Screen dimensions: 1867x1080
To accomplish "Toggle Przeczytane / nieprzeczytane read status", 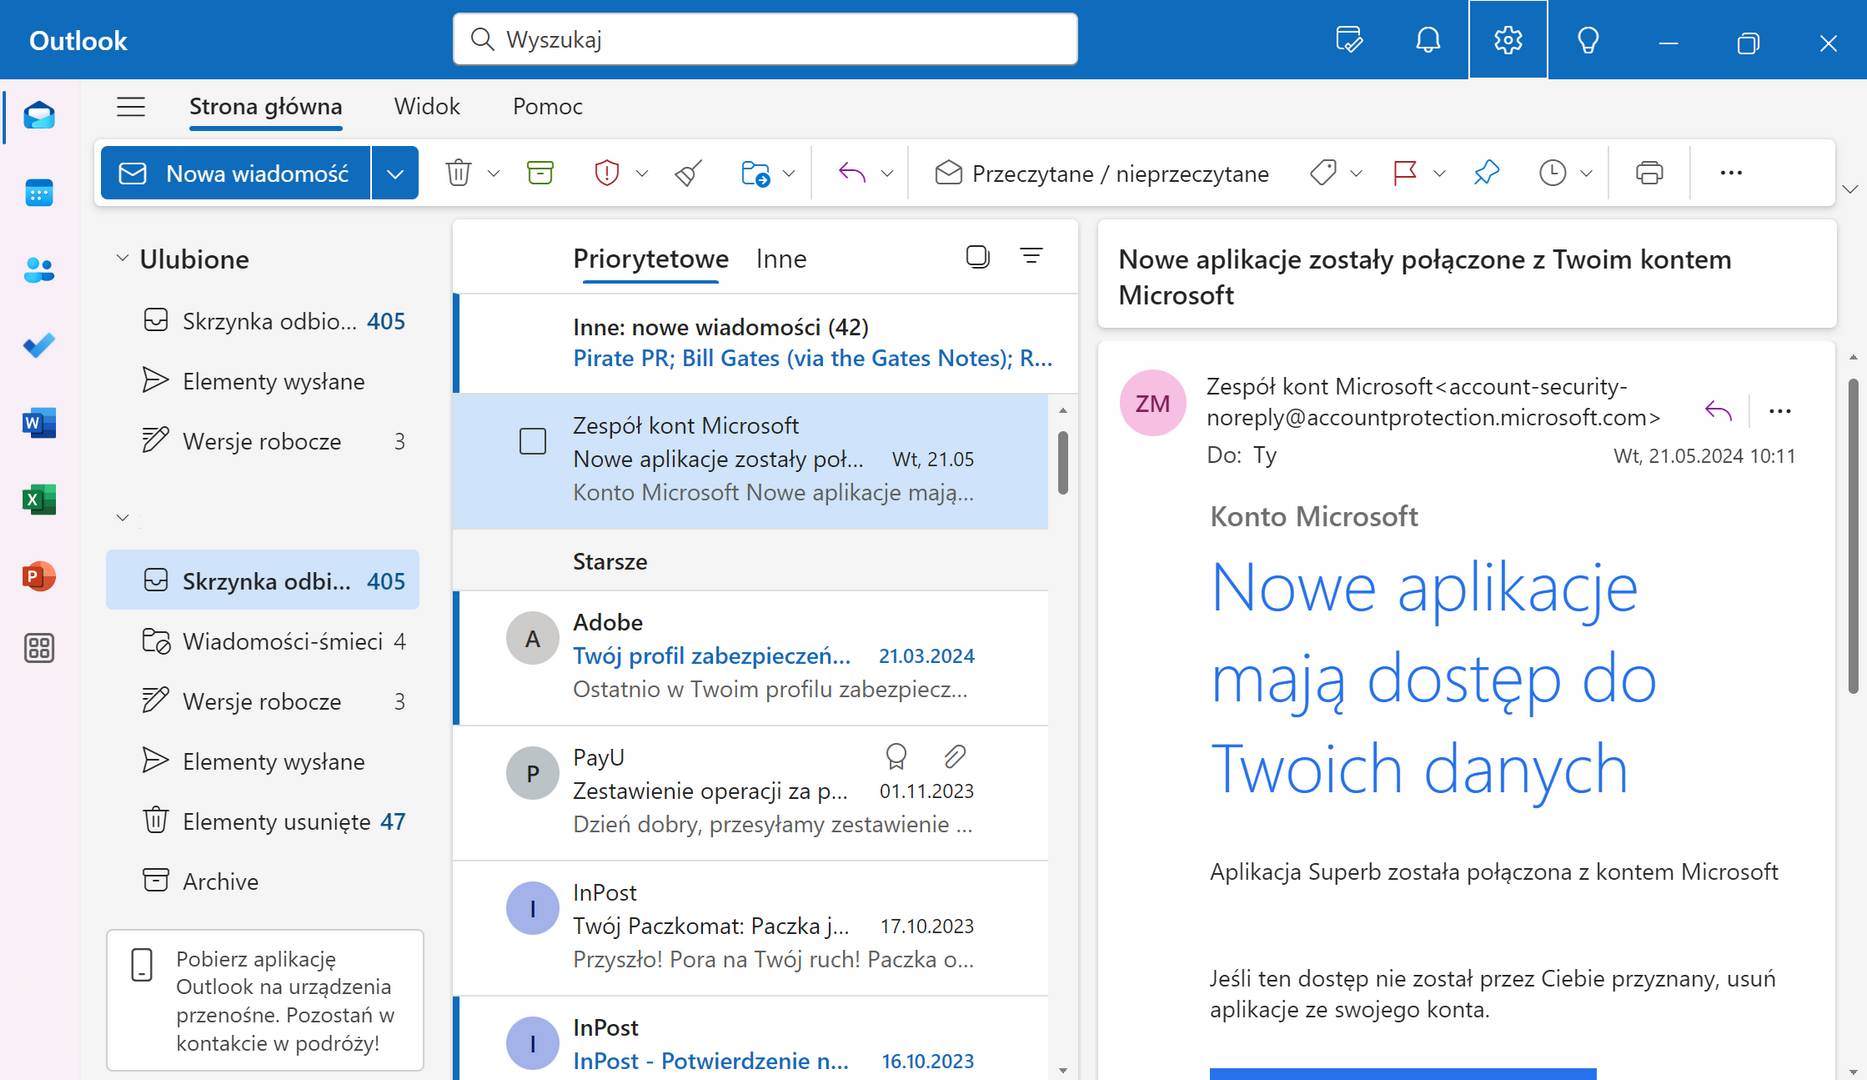I will coord(1102,173).
